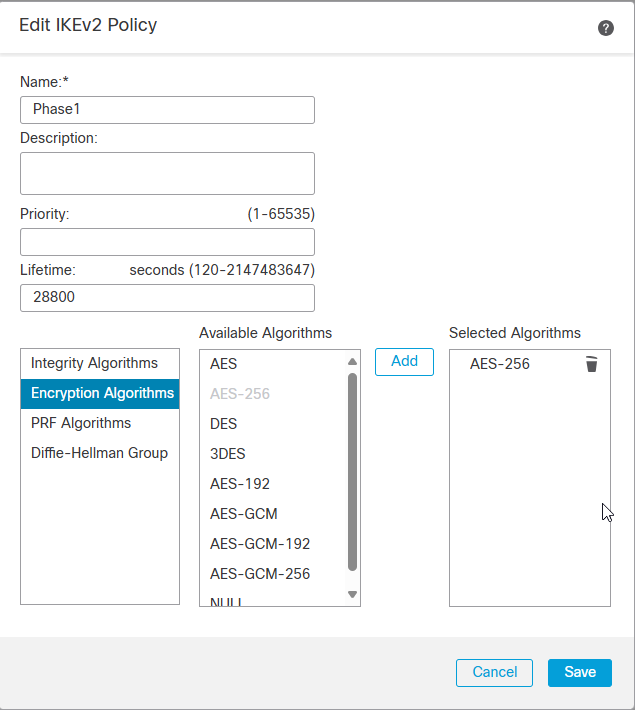Select the Encryption Algorithms category
635x710 pixels.
tap(102, 393)
